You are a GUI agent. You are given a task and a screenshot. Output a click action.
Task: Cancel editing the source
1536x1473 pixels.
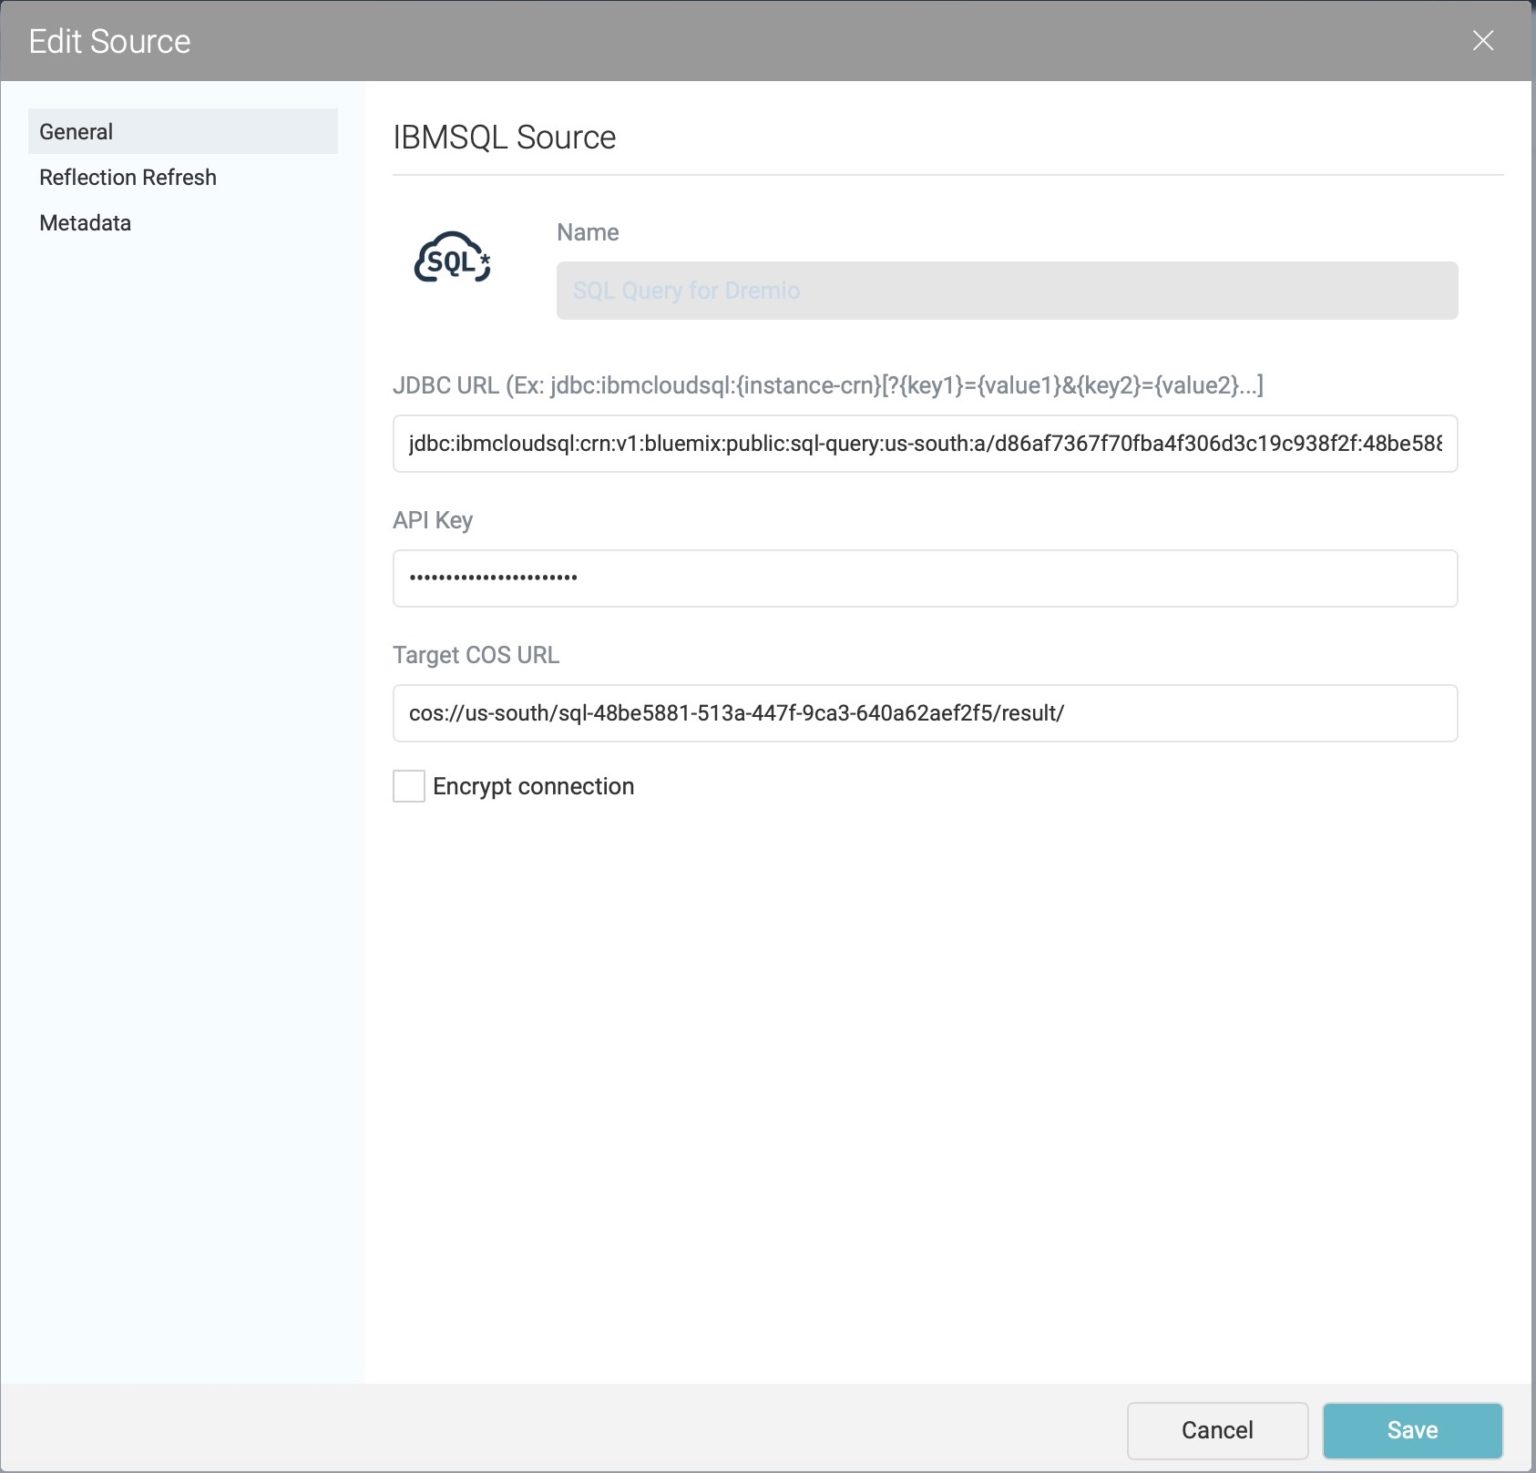click(x=1217, y=1430)
